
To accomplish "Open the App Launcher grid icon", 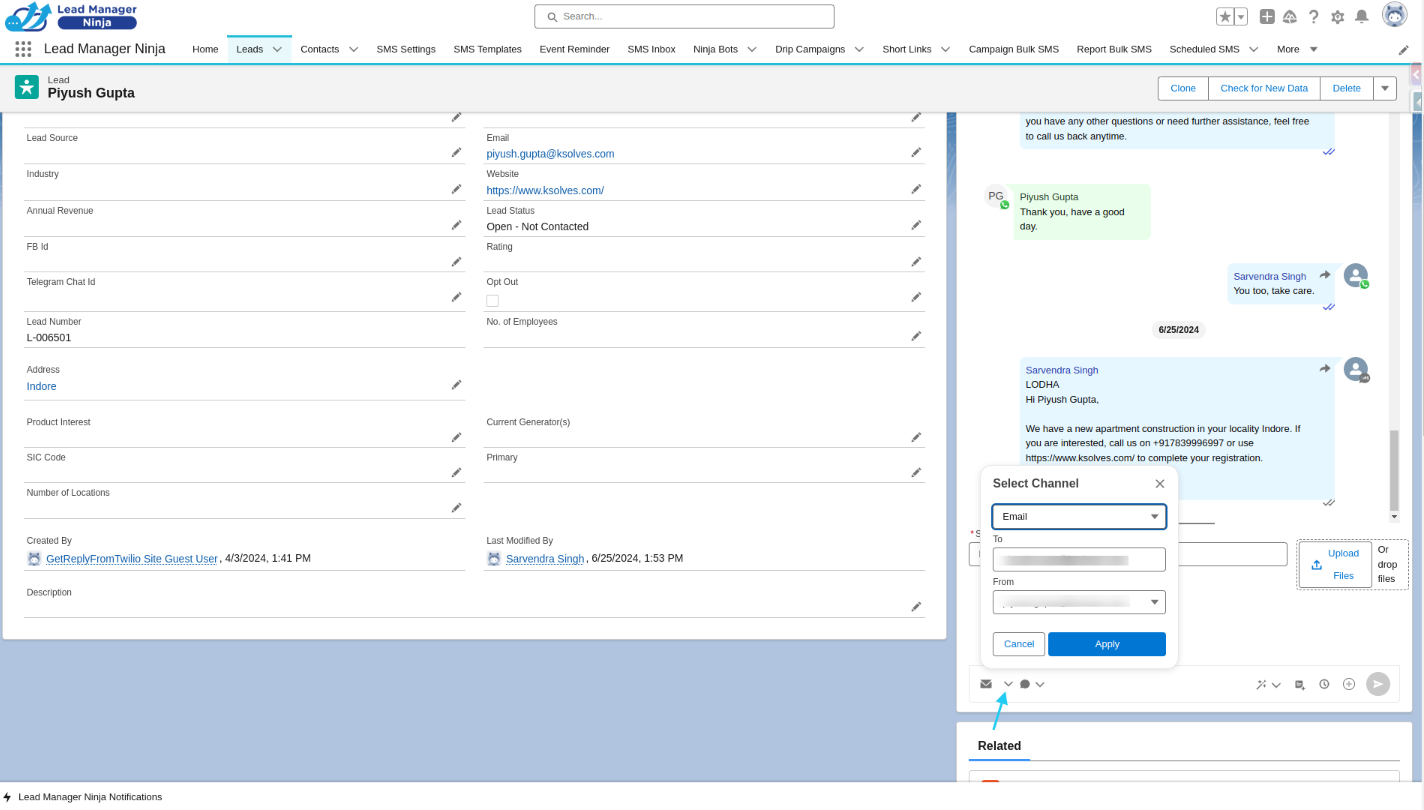I will [x=23, y=49].
